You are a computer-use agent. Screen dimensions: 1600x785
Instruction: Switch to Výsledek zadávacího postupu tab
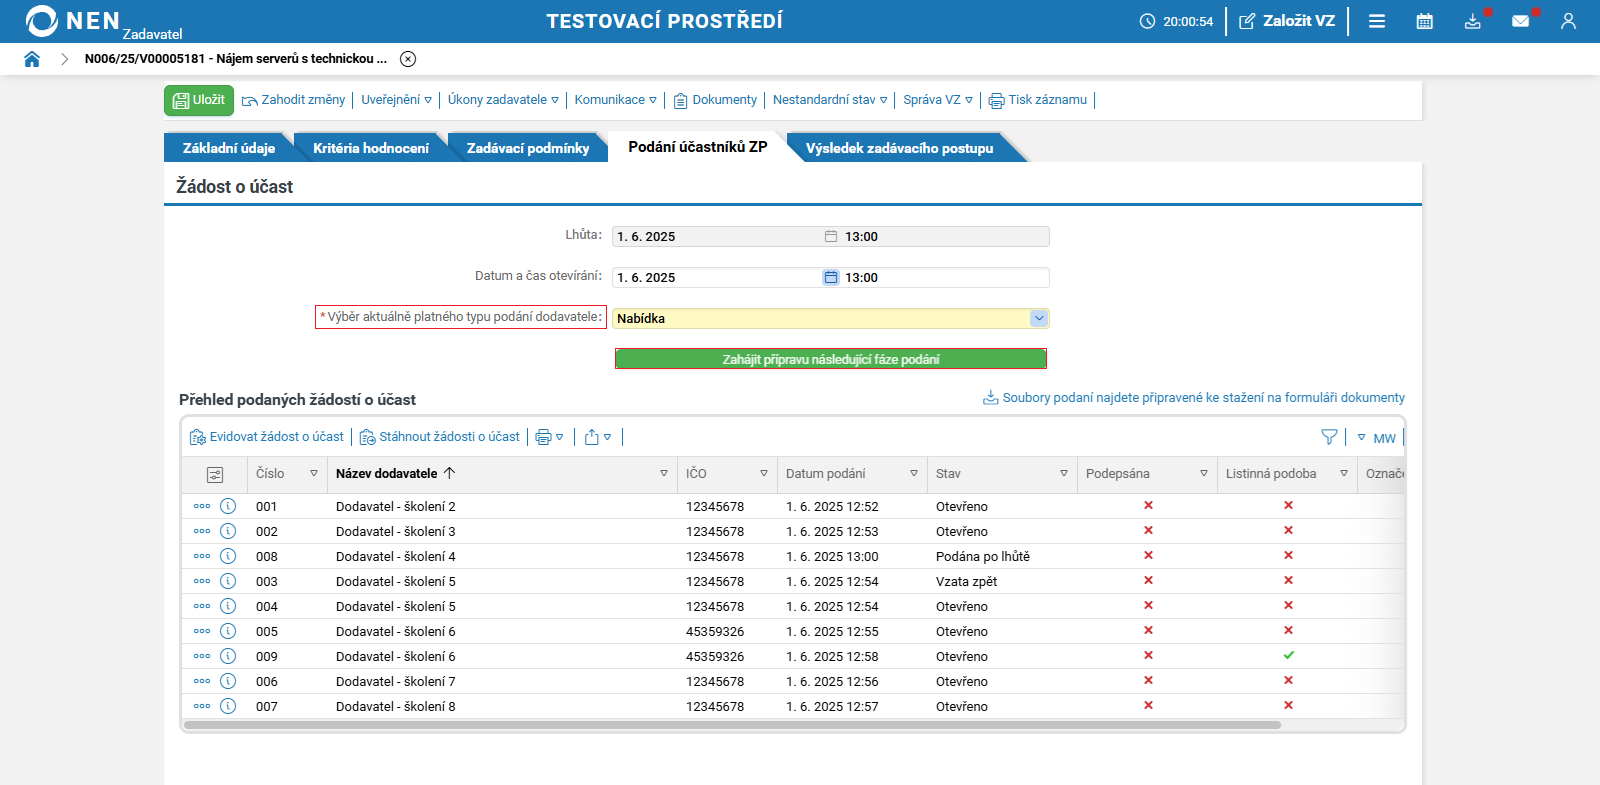pyautogui.click(x=900, y=148)
